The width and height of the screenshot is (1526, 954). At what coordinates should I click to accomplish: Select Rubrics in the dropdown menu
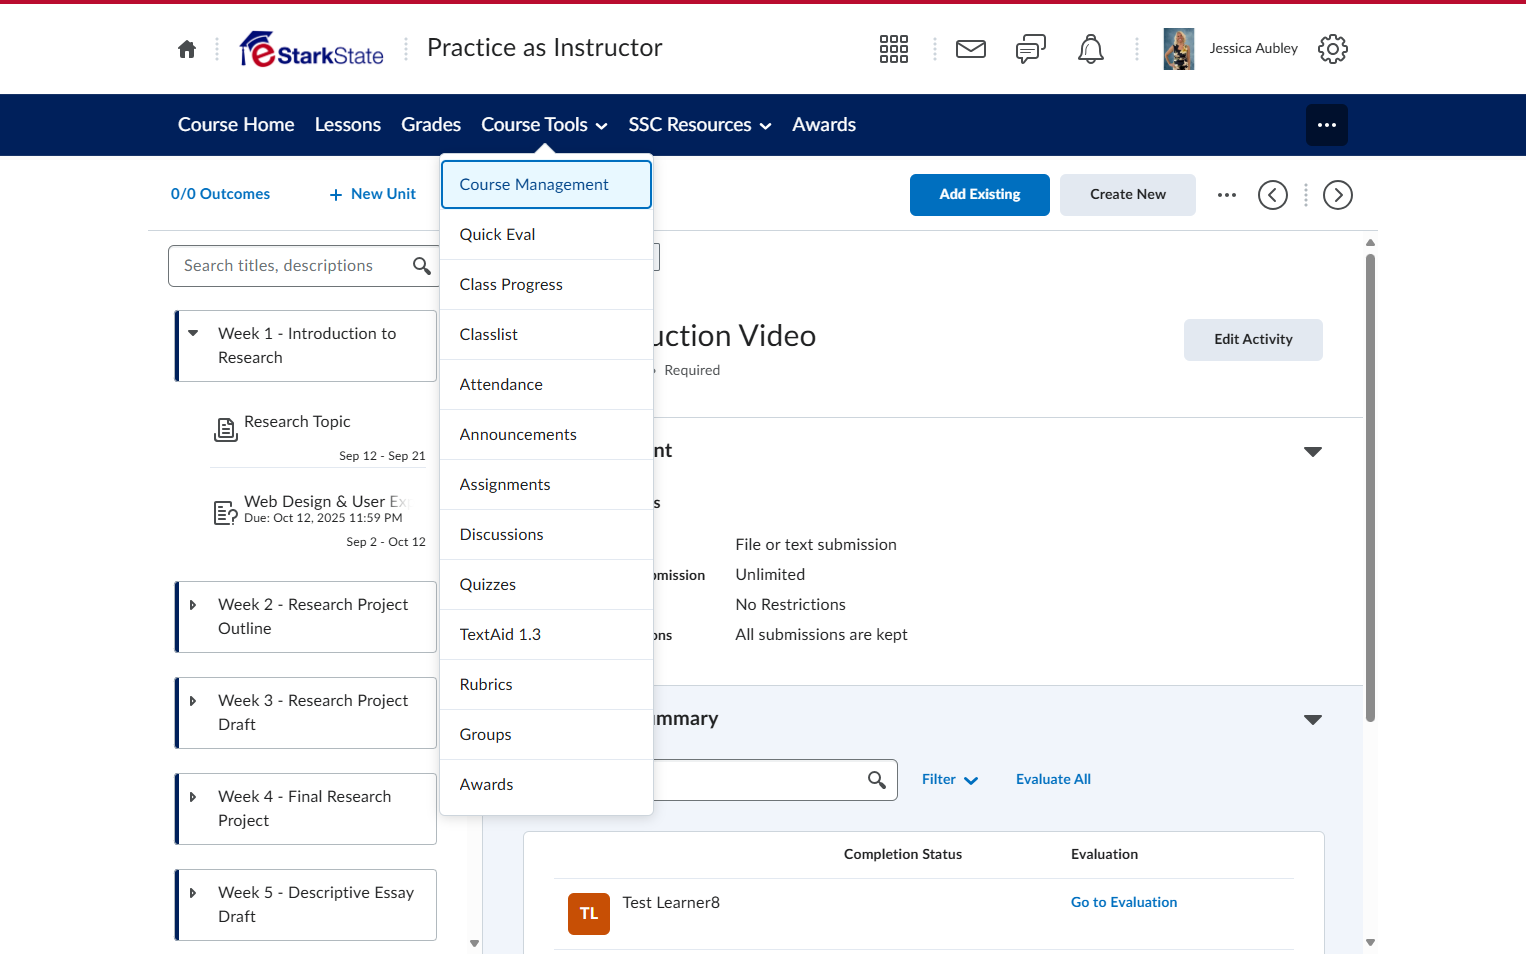pos(546,685)
